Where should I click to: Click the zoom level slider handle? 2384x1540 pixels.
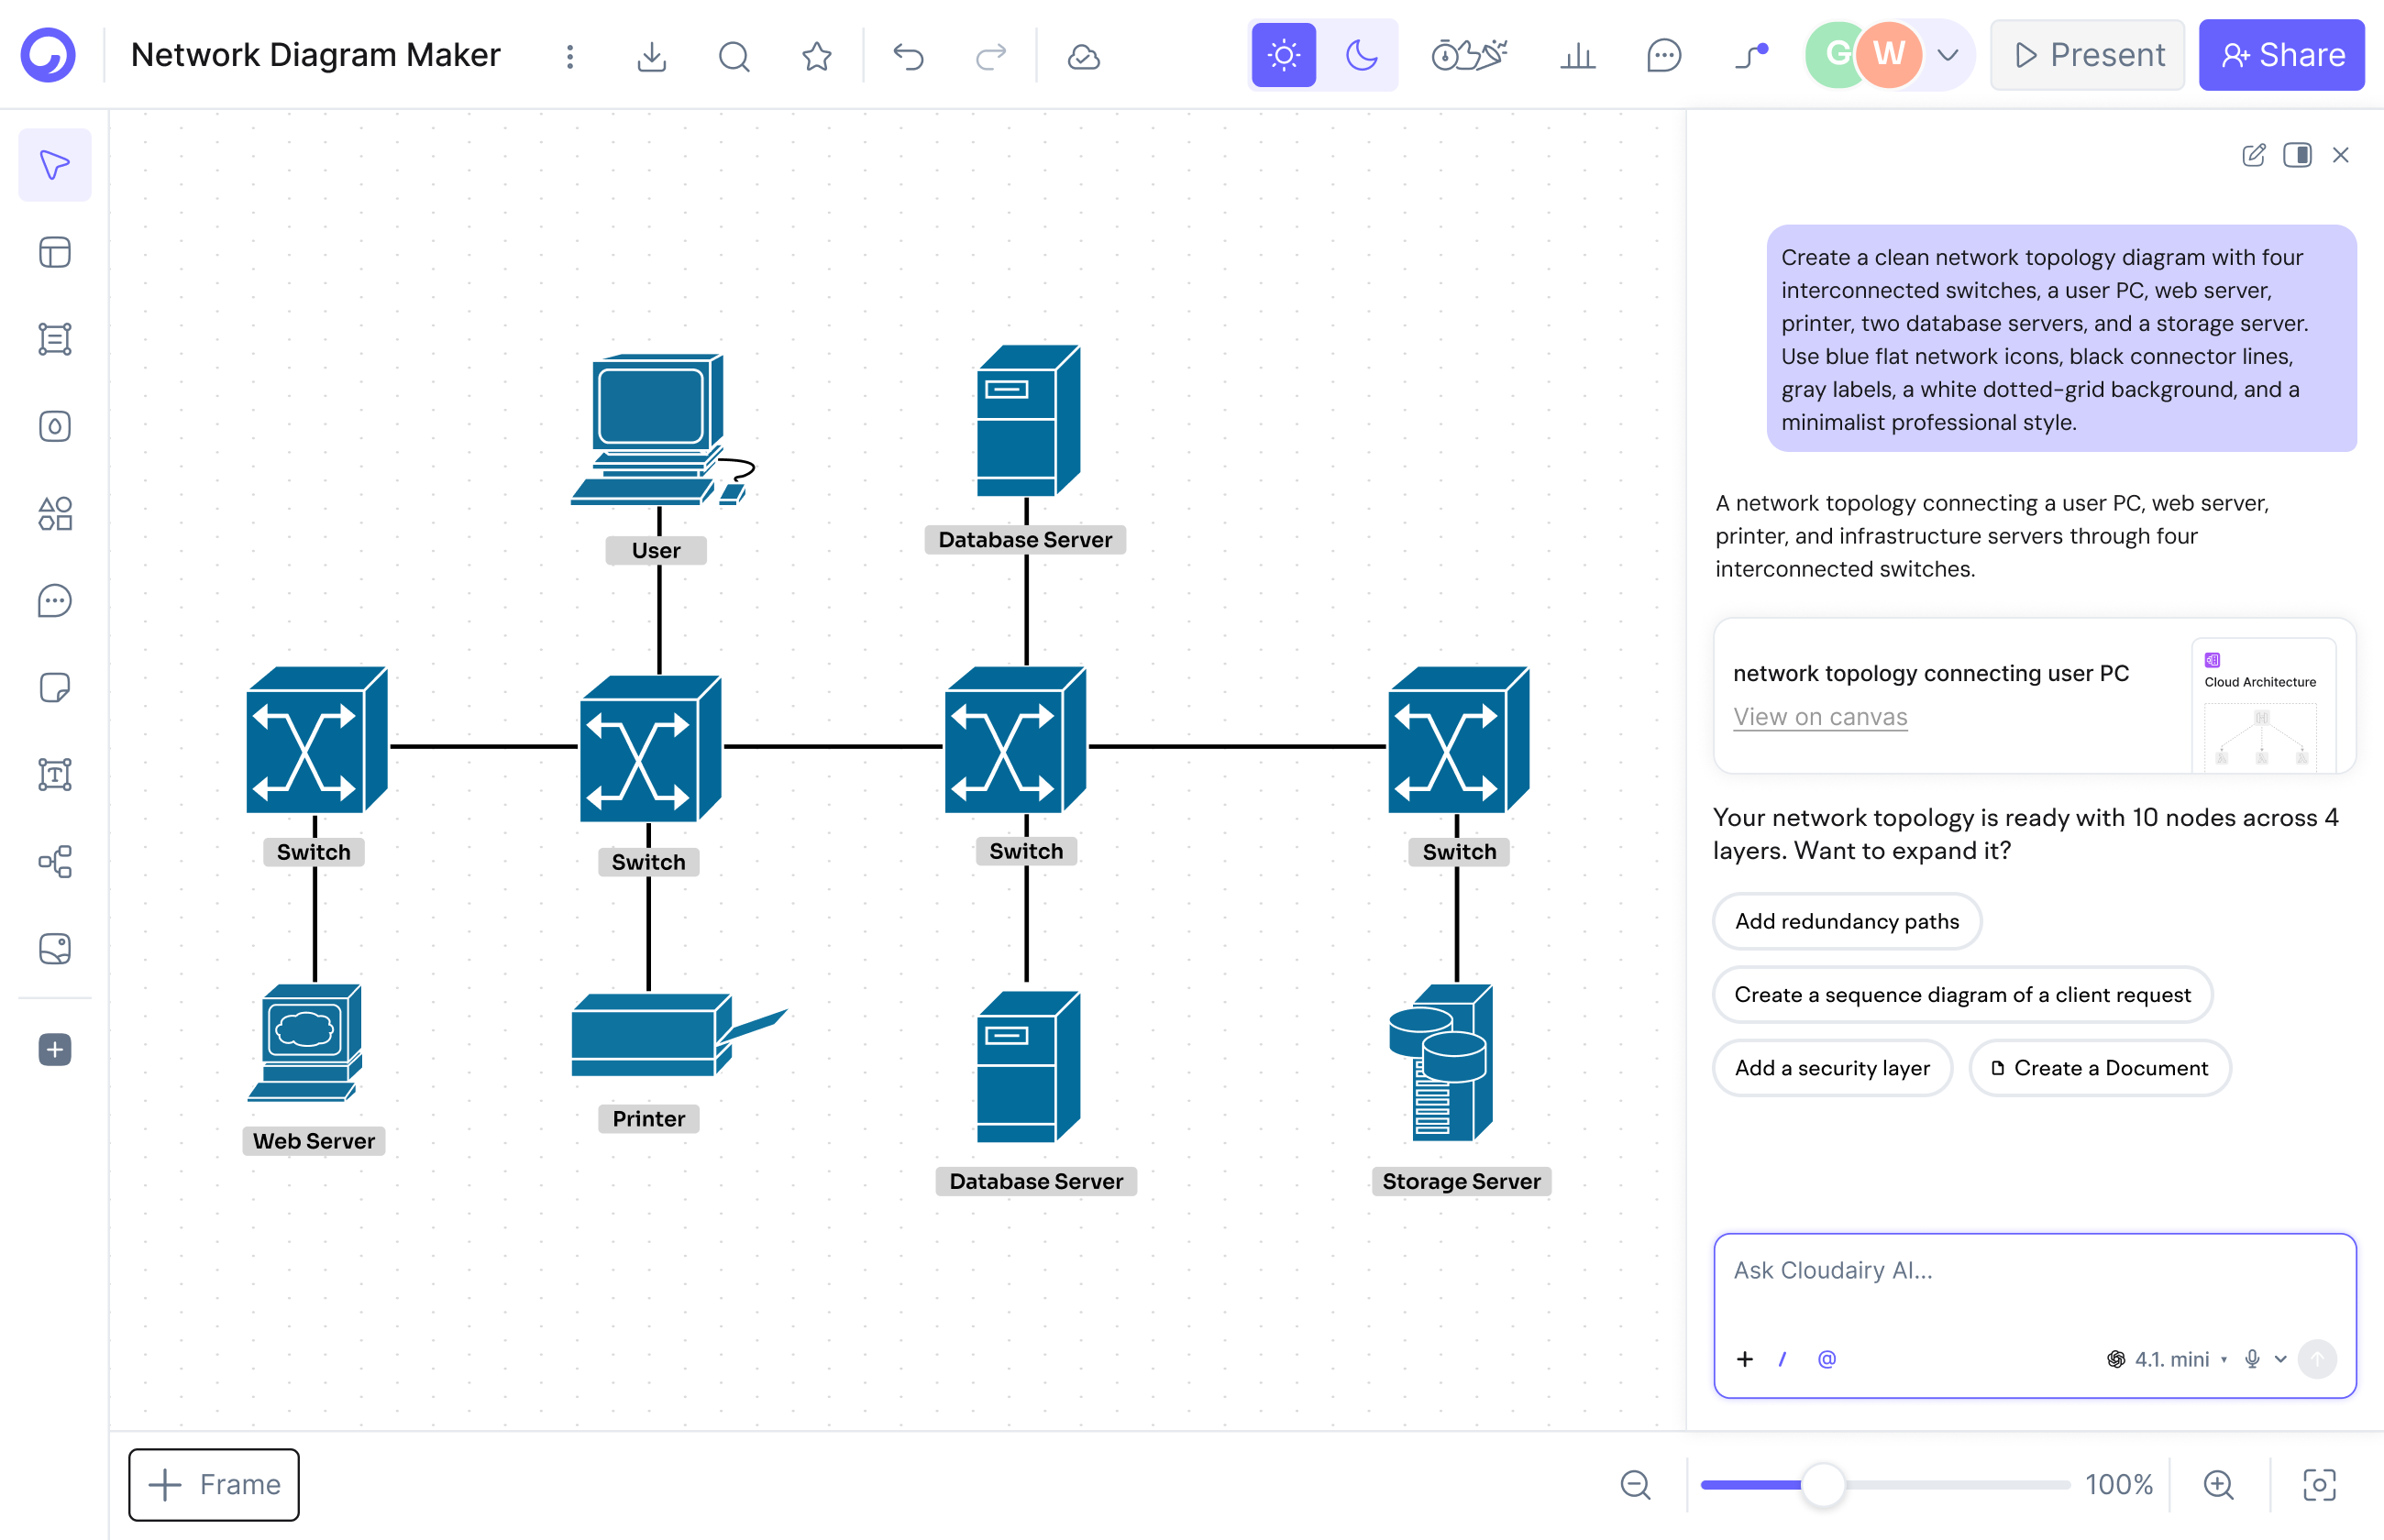click(1823, 1484)
